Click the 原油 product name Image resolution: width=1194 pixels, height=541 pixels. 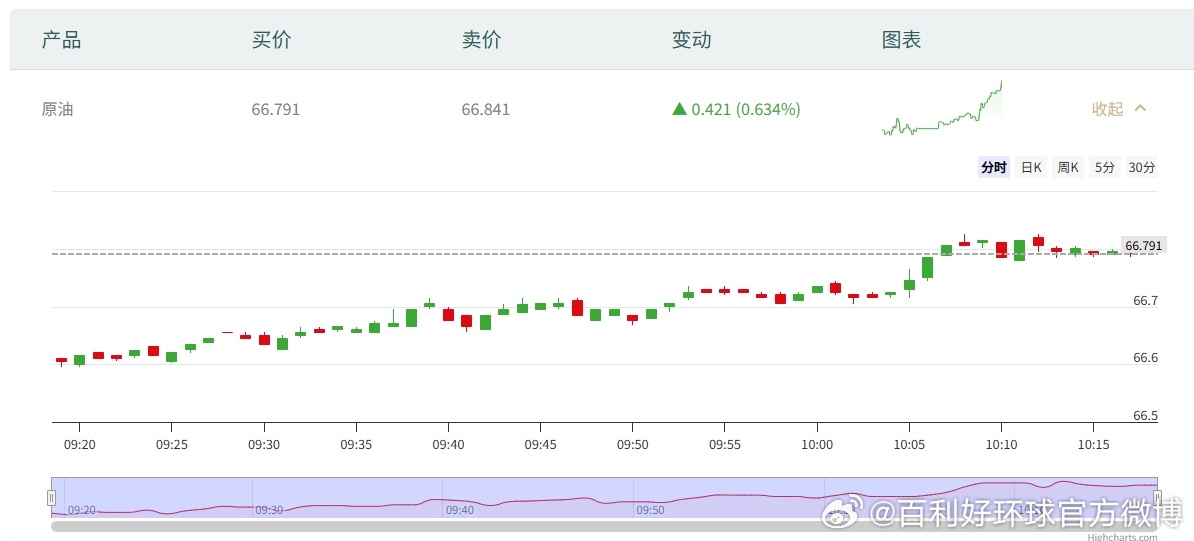pos(57,109)
